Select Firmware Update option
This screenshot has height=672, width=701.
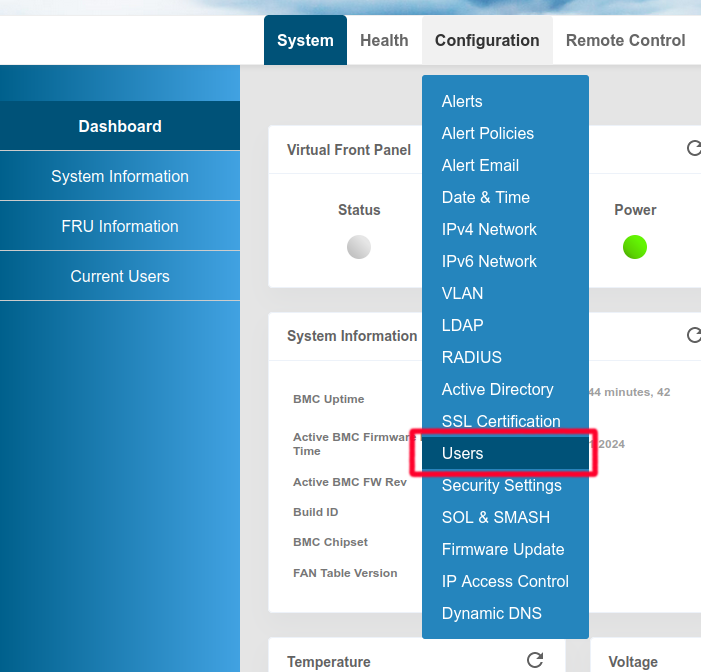pos(503,549)
